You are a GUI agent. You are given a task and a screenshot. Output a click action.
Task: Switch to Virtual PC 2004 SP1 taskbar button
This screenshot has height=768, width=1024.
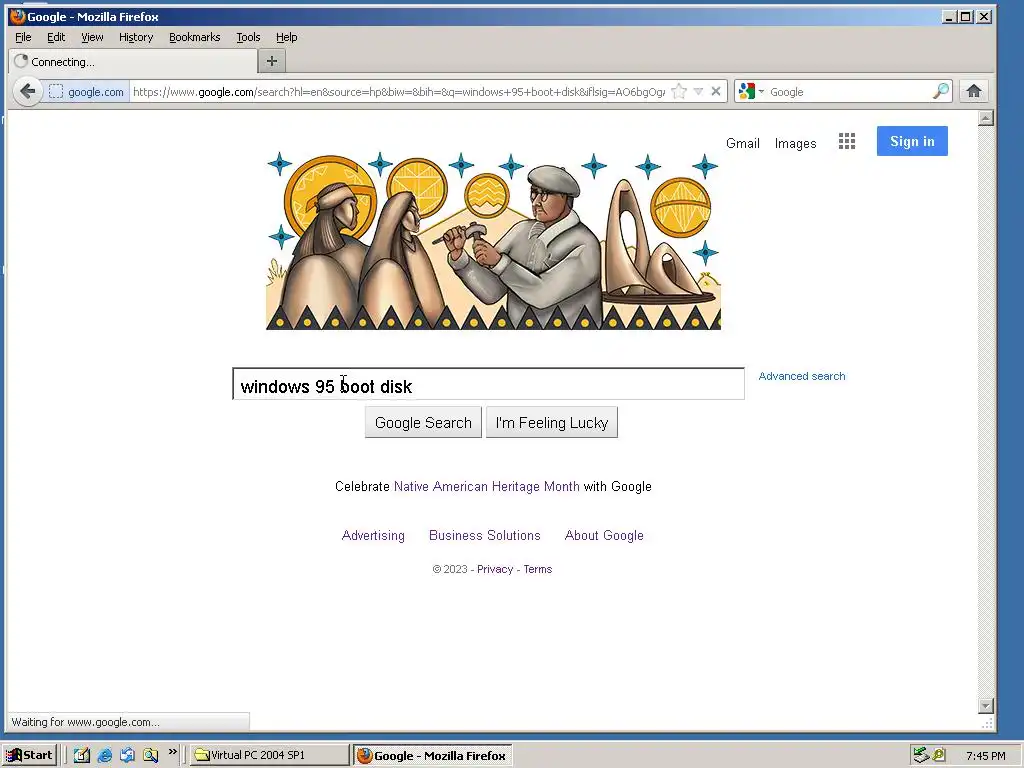point(270,755)
